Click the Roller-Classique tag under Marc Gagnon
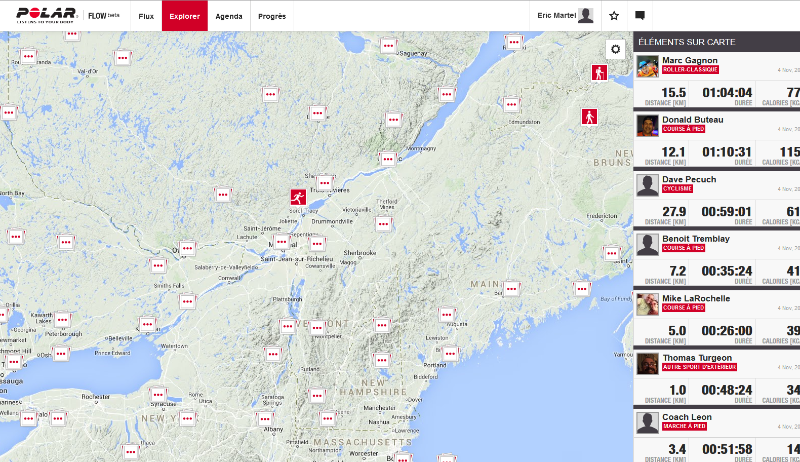 pyautogui.click(x=689, y=71)
